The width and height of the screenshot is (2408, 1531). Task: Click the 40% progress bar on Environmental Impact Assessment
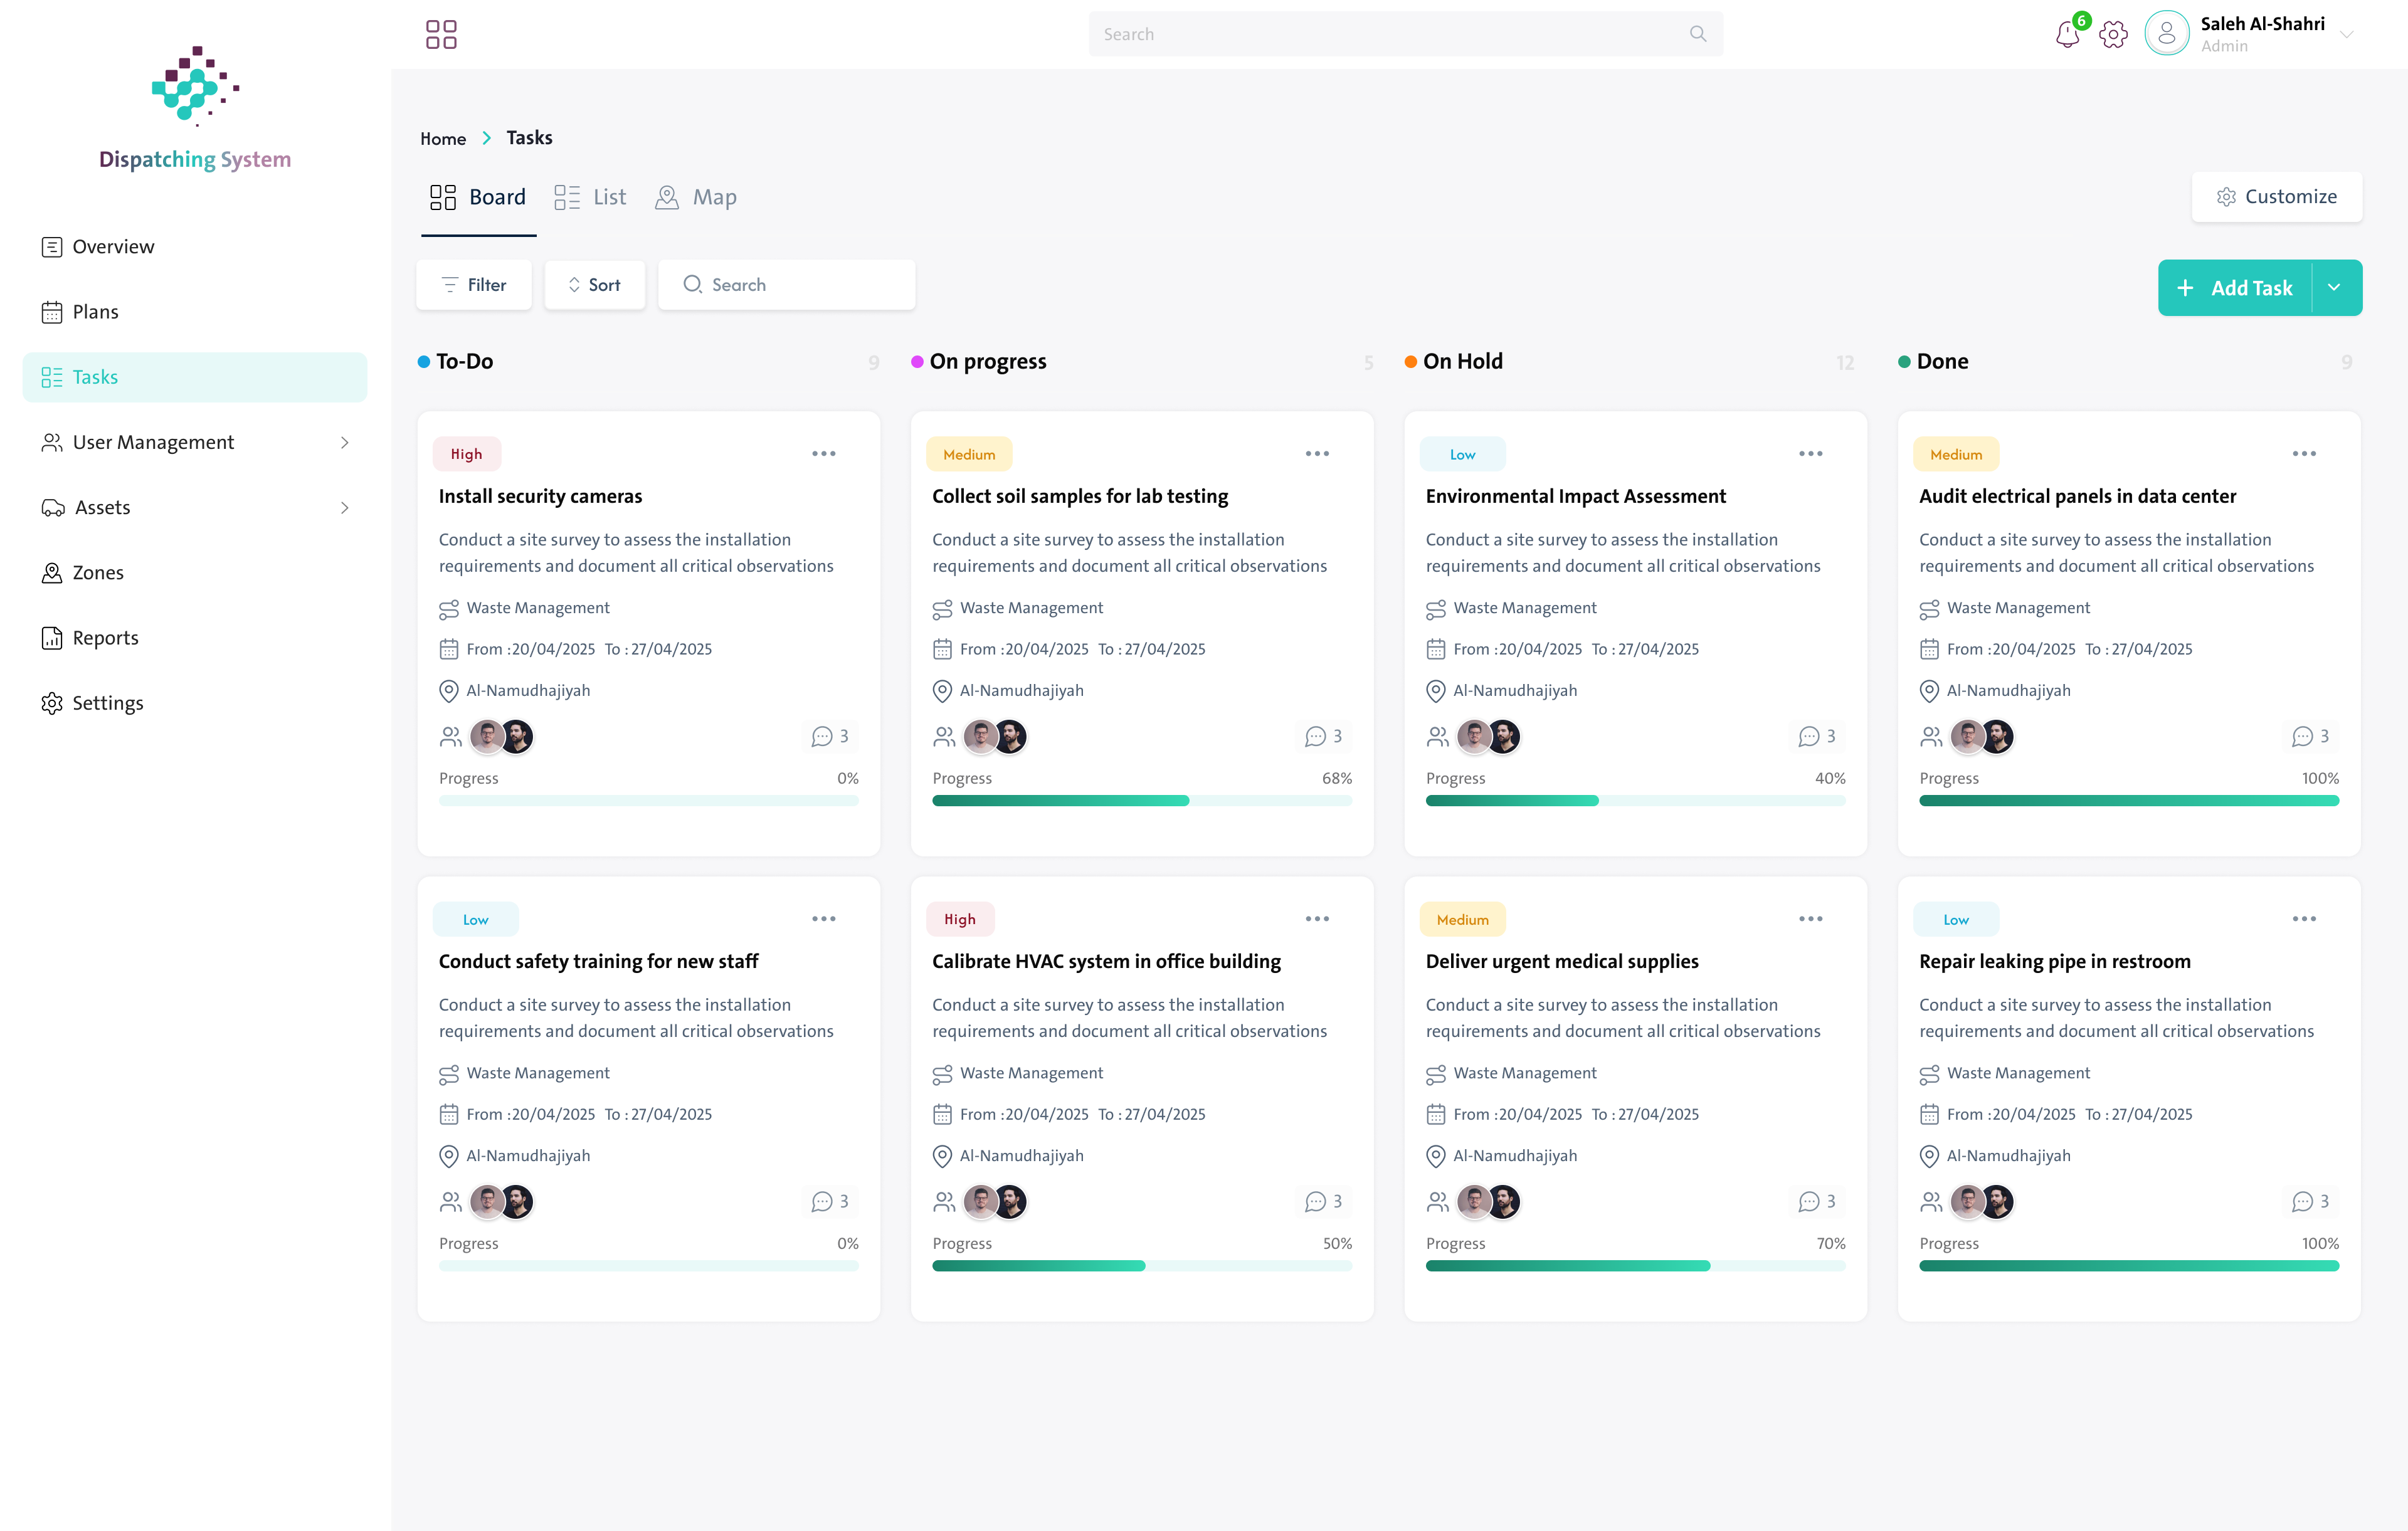click(x=1635, y=801)
